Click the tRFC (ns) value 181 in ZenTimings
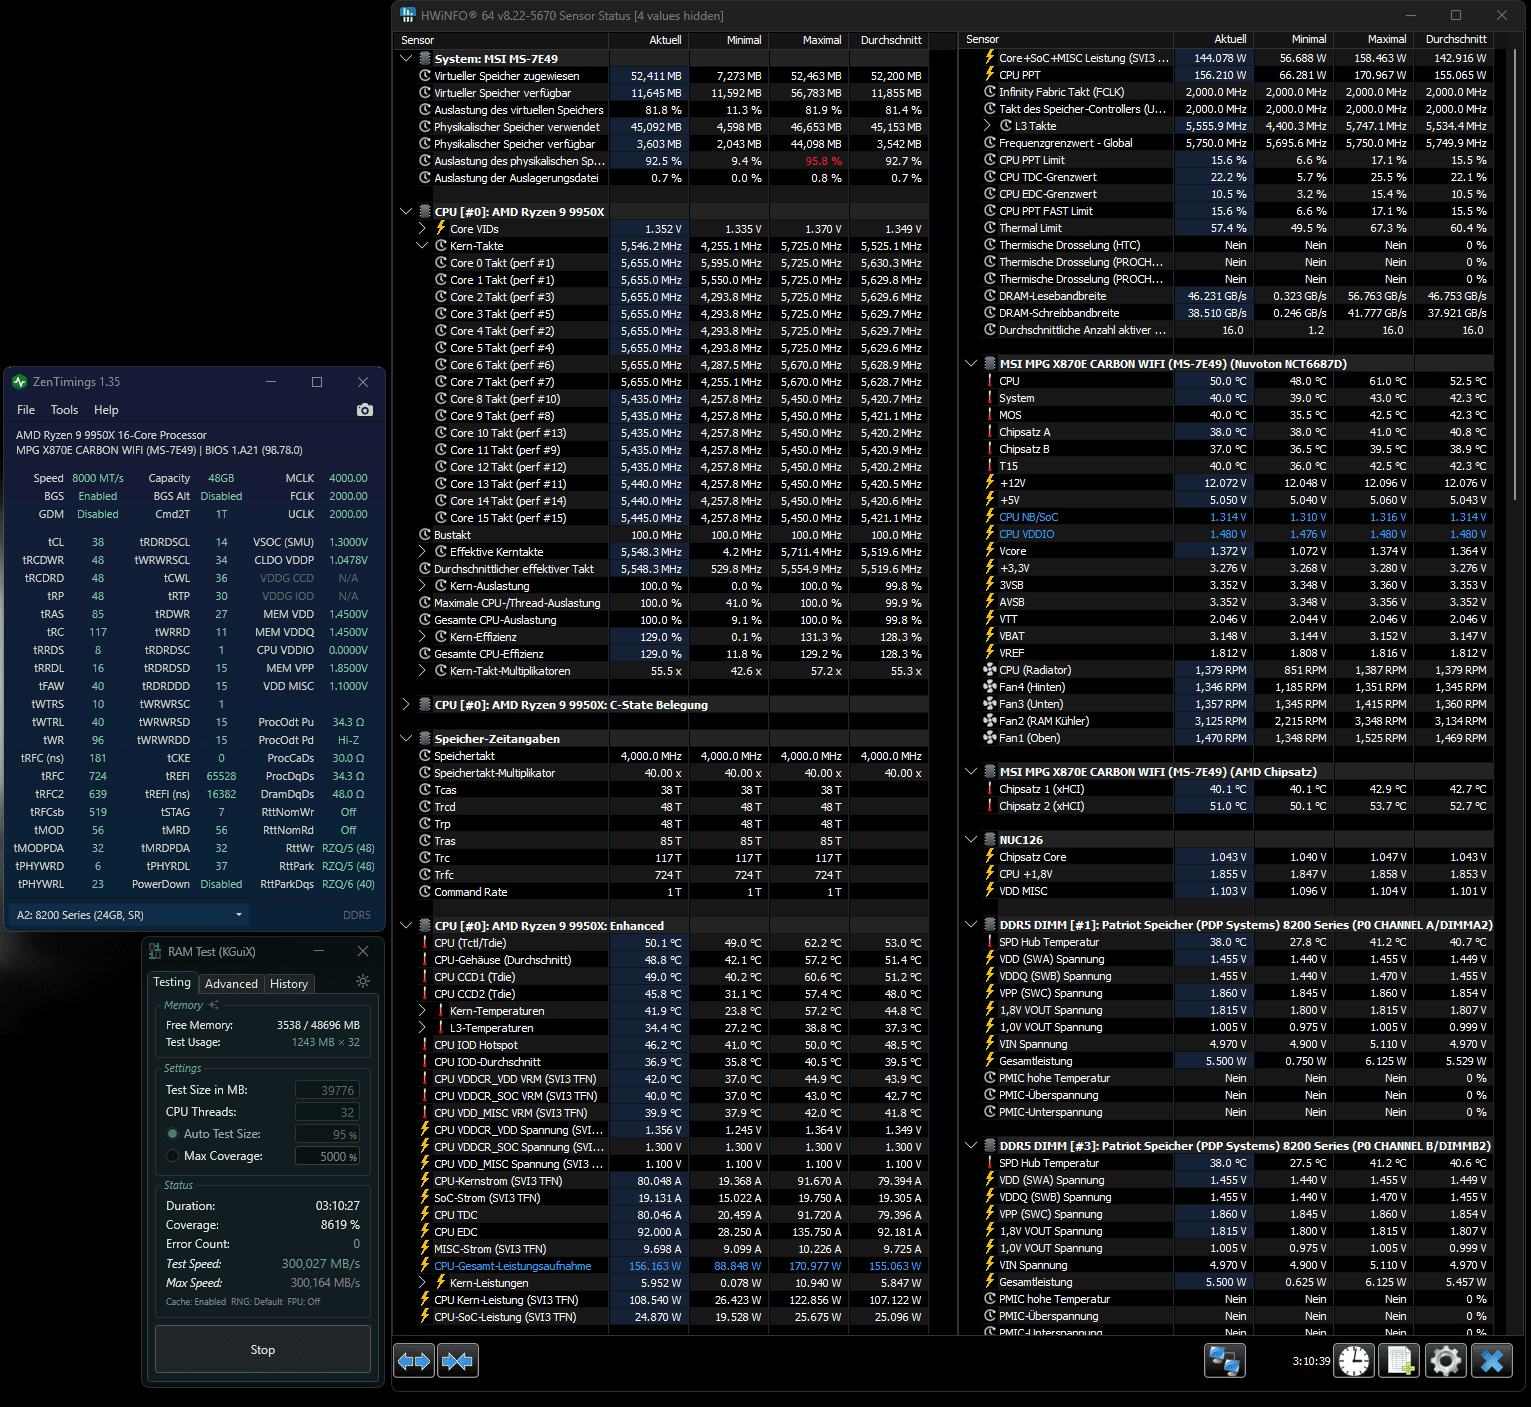 point(98,758)
